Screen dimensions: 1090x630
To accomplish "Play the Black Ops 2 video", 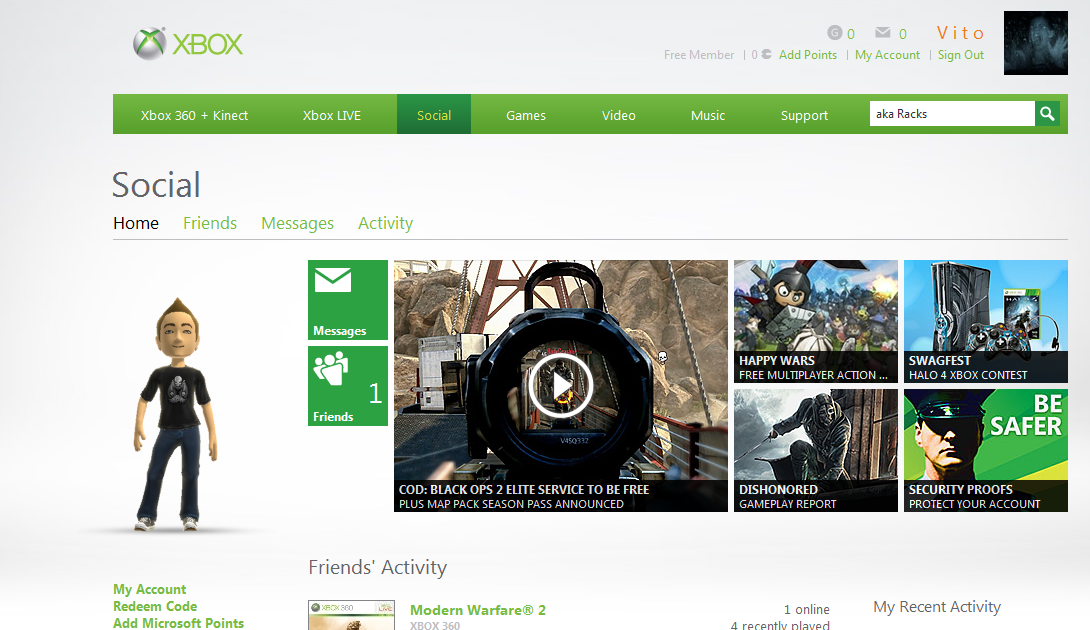I will pyautogui.click(x=560, y=385).
